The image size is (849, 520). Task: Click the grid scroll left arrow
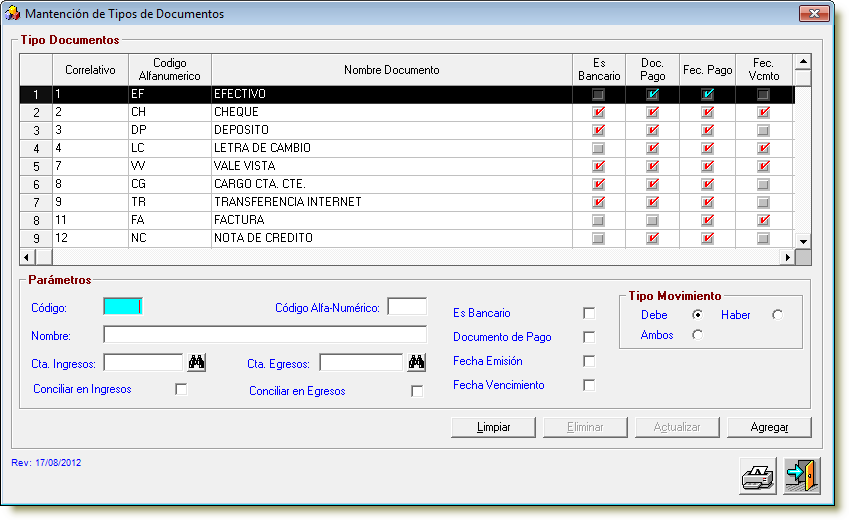(x=27, y=257)
